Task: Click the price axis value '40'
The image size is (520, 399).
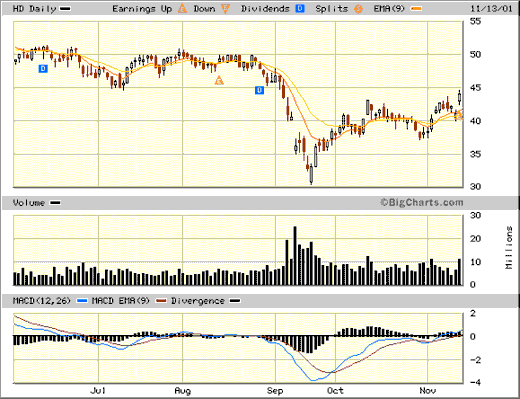Action: tap(475, 121)
